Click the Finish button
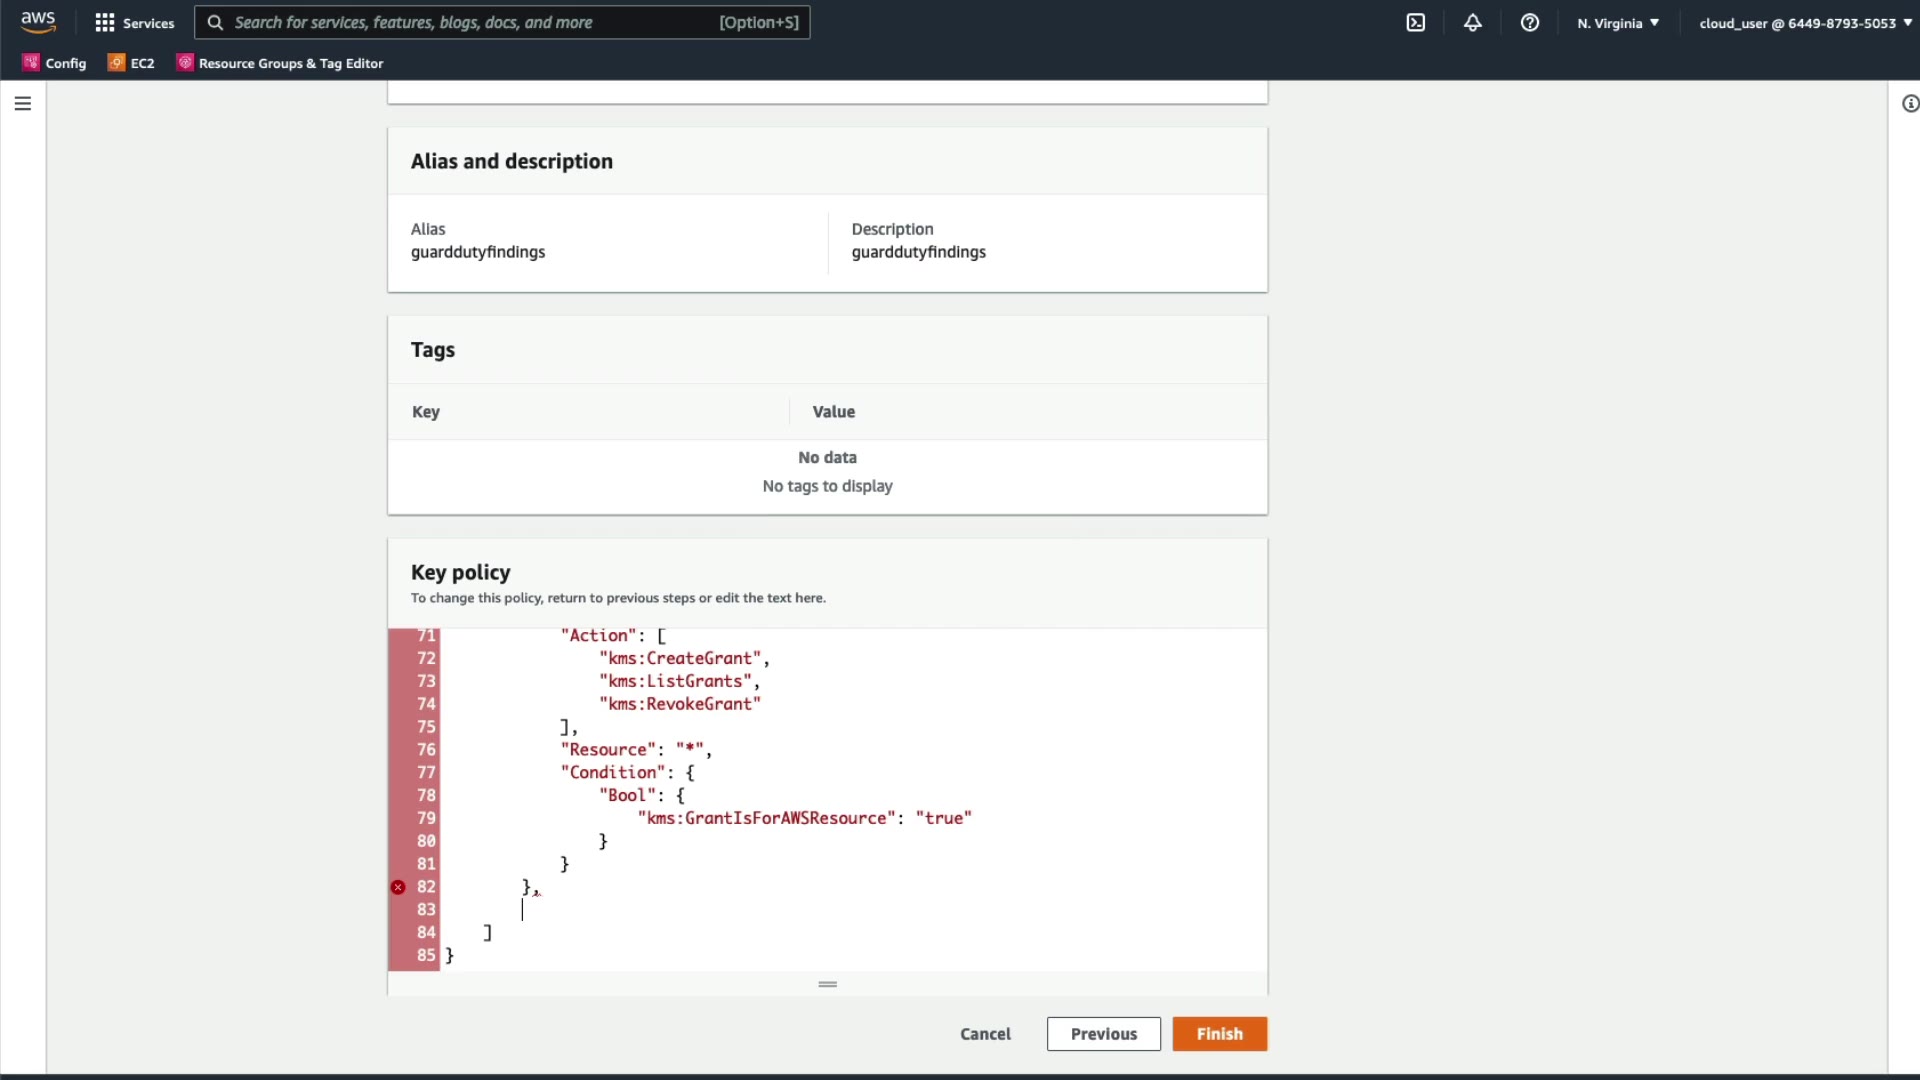The image size is (1920, 1080). 1219,1034
